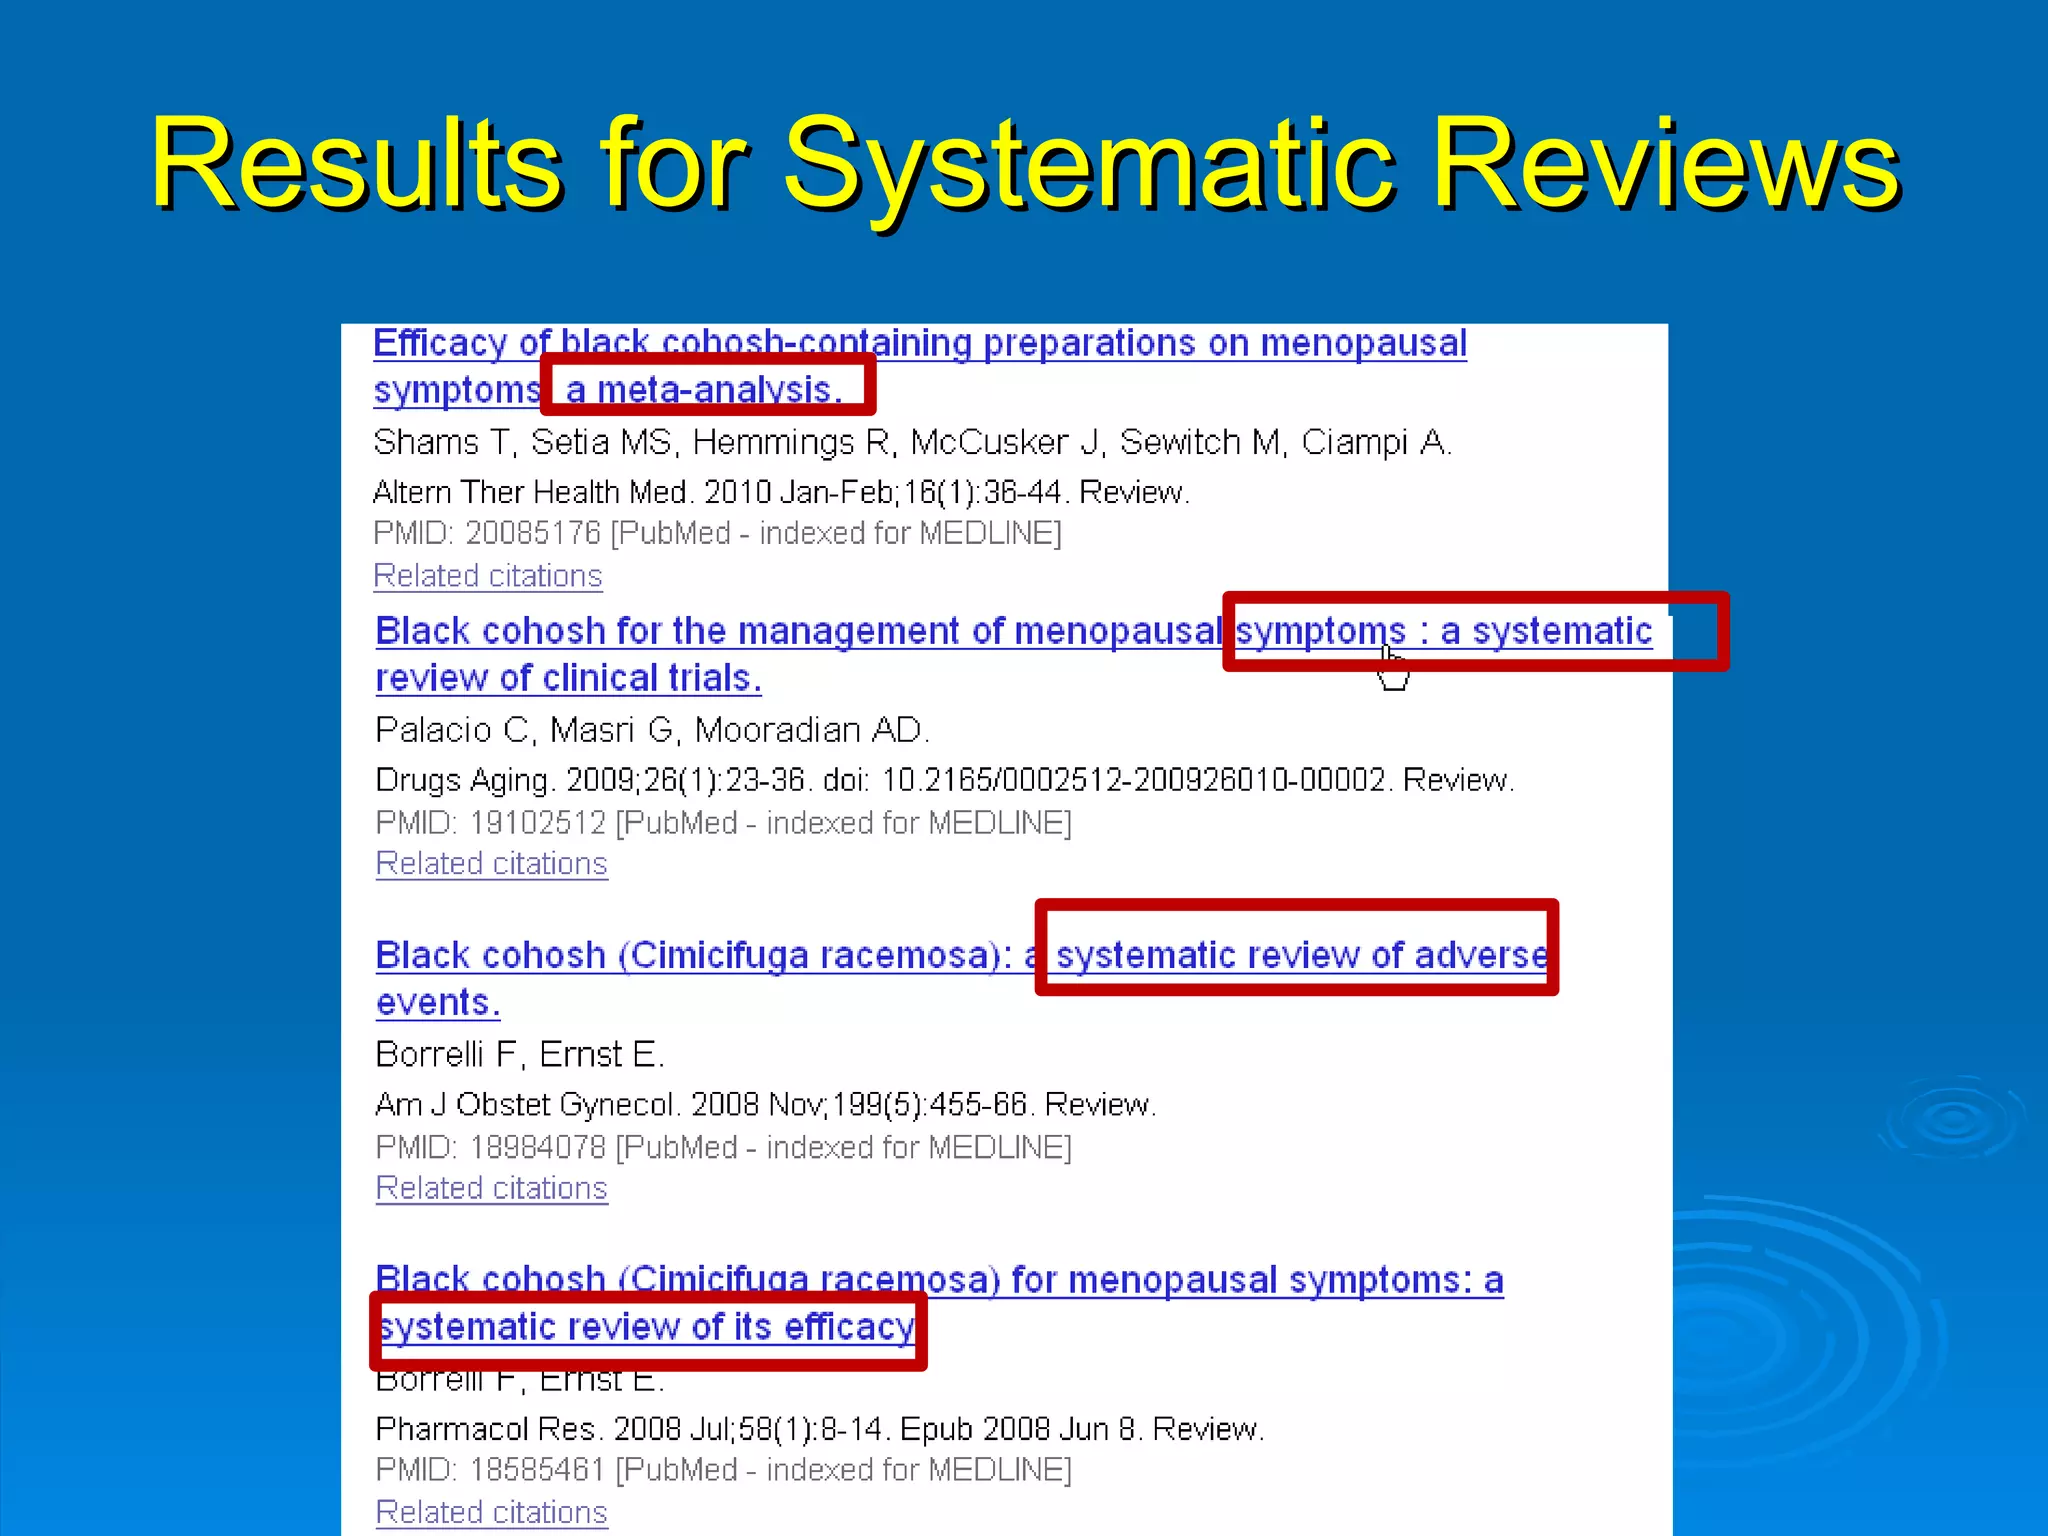This screenshot has height=1536, width=2048.
Task: Select 'Borrelli F, Ernst E.' under adverse events article
Action: 520,1054
